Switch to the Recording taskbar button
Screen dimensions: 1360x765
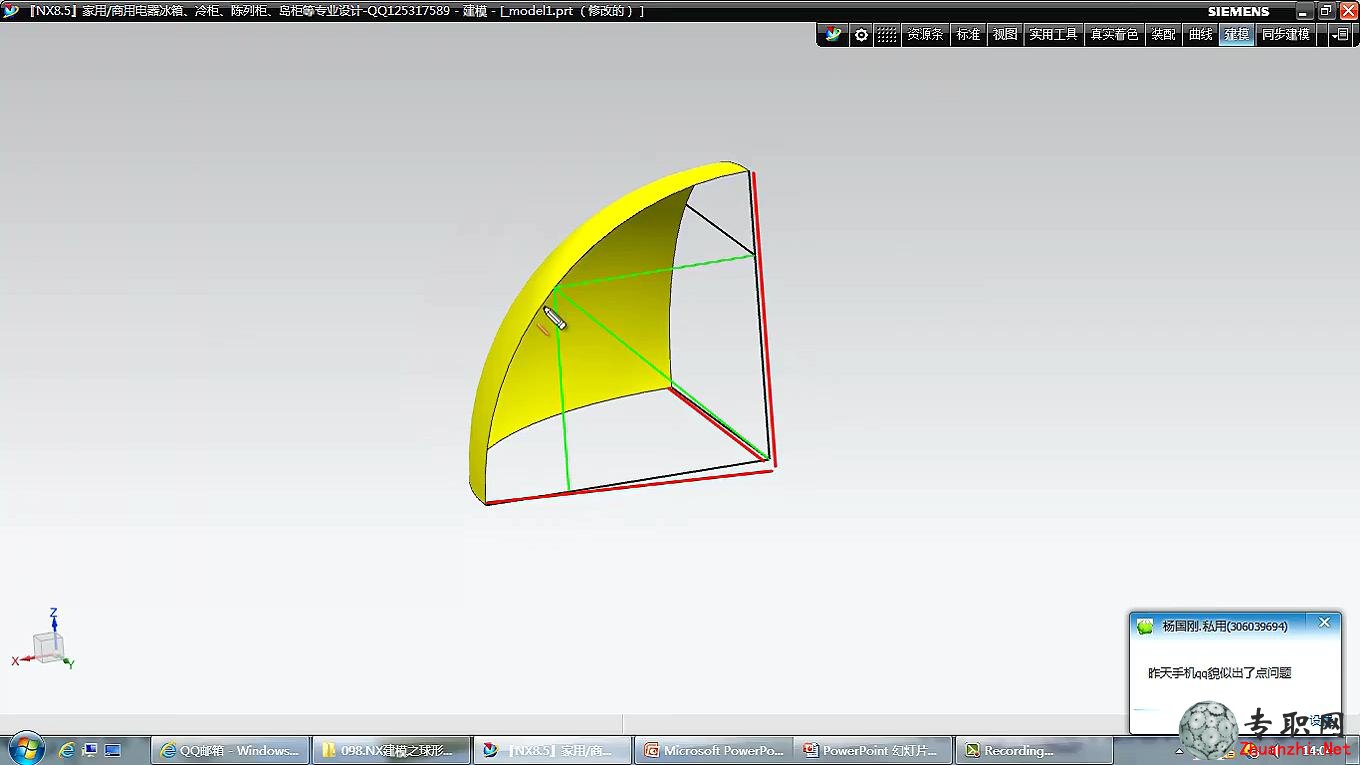click(x=1034, y=750)
